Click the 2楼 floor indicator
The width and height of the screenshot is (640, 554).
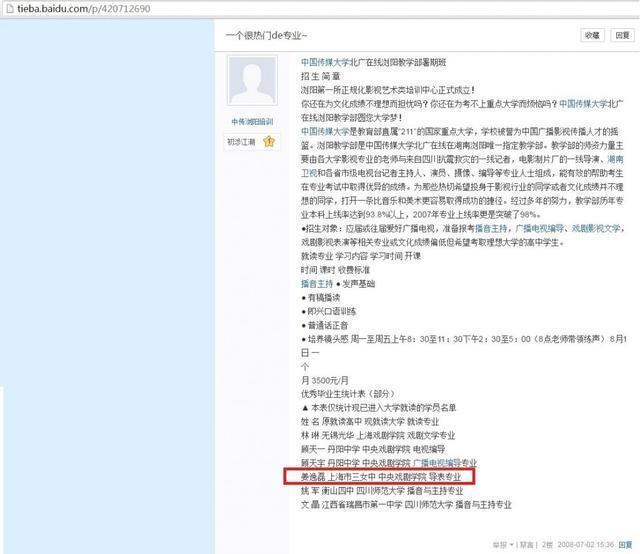pos(547,545)
